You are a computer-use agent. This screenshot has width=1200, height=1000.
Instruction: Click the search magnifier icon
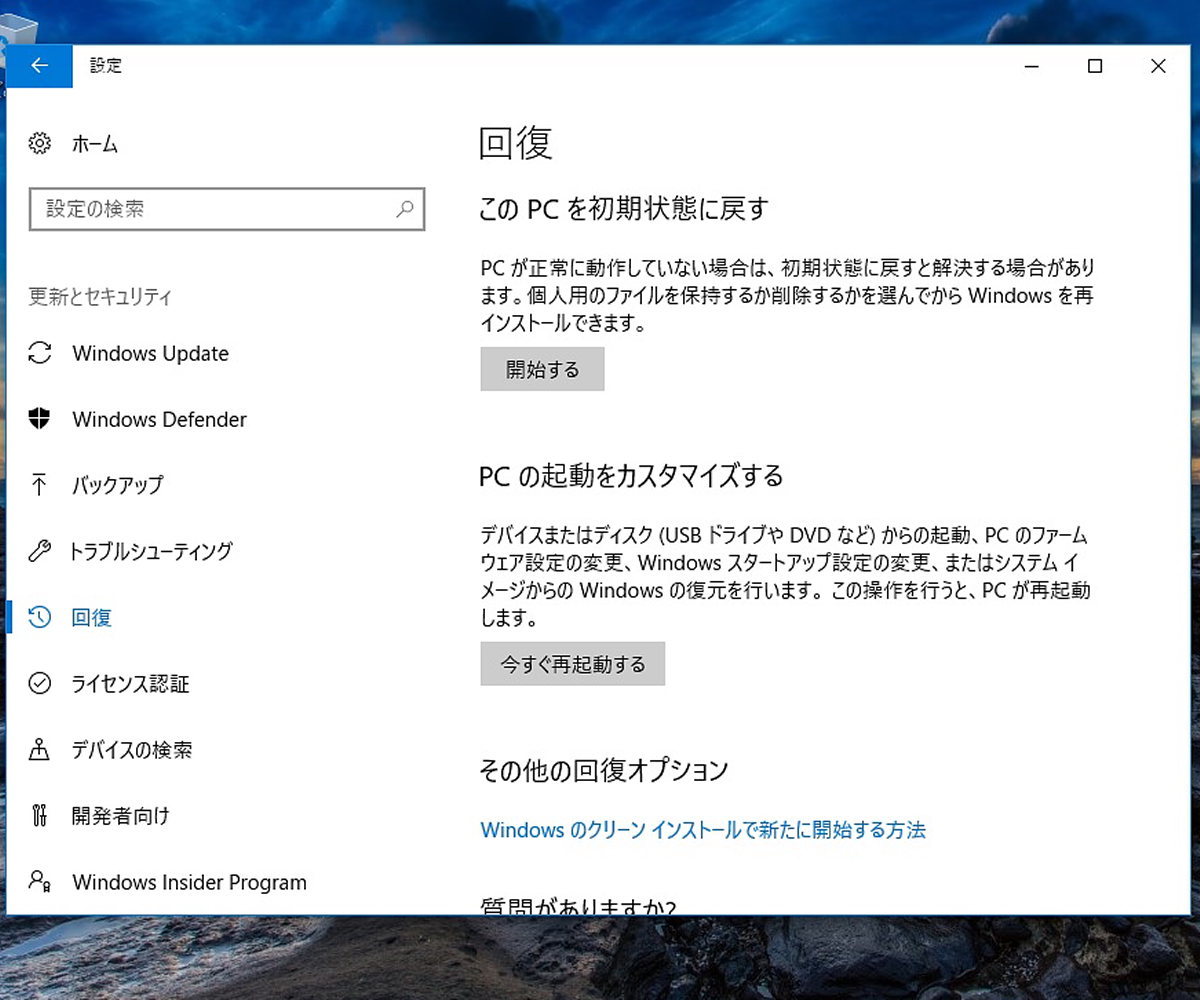pos(404,209)
